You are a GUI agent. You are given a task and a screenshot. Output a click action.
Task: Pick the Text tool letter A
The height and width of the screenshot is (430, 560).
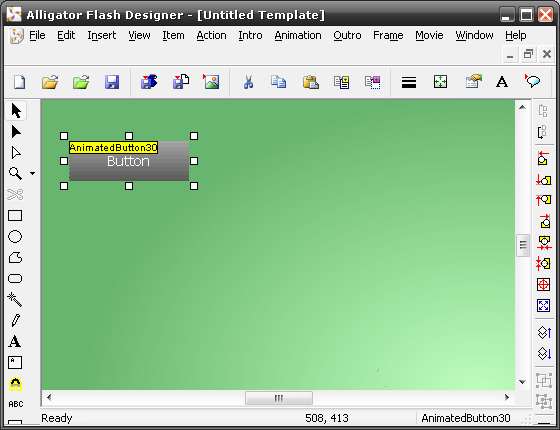[x=15, y=341]
